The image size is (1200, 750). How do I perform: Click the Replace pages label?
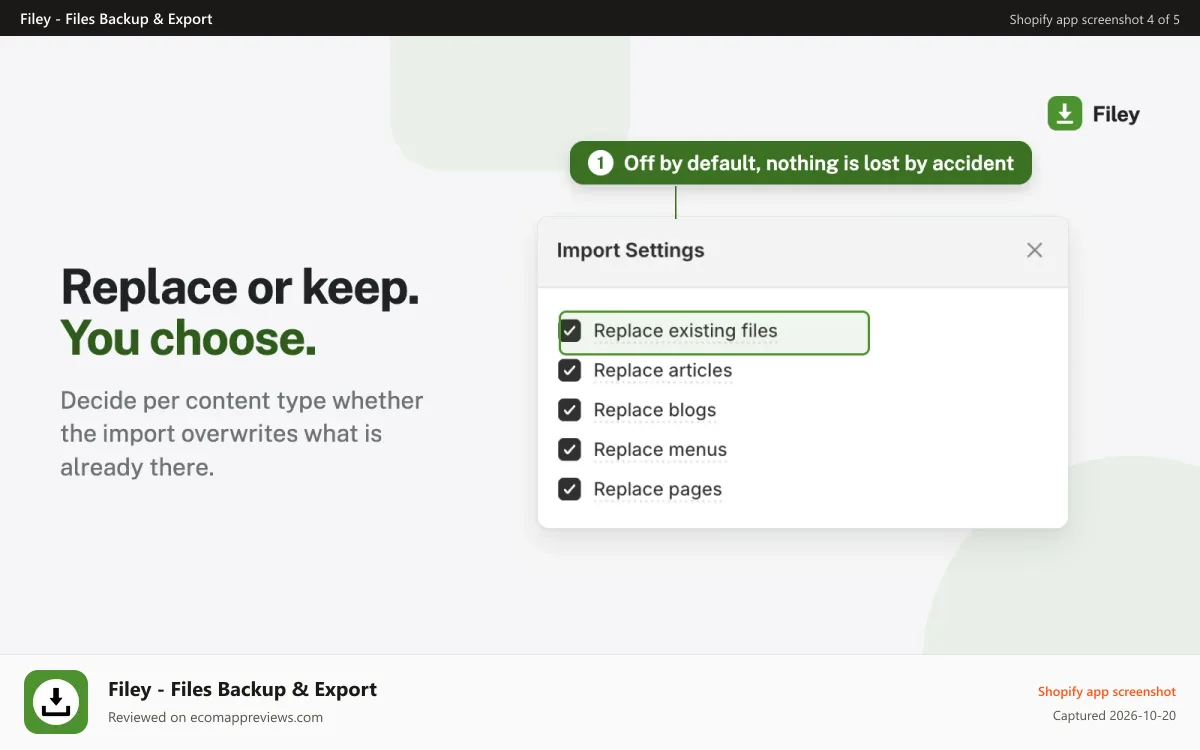click(x=657, y=490)
